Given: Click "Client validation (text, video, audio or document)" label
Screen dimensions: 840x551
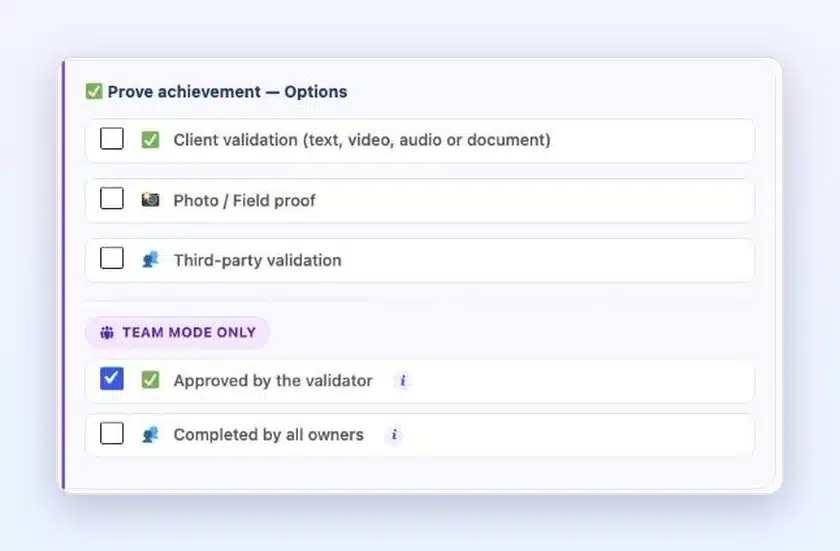Looking at the screenshot, I should 362,140.
